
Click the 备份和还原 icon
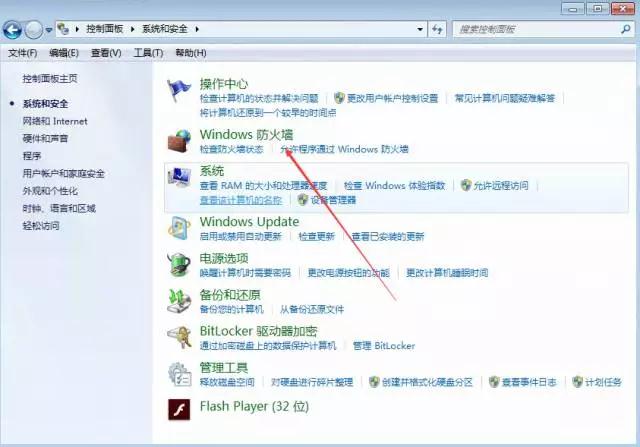coord(179,301)
